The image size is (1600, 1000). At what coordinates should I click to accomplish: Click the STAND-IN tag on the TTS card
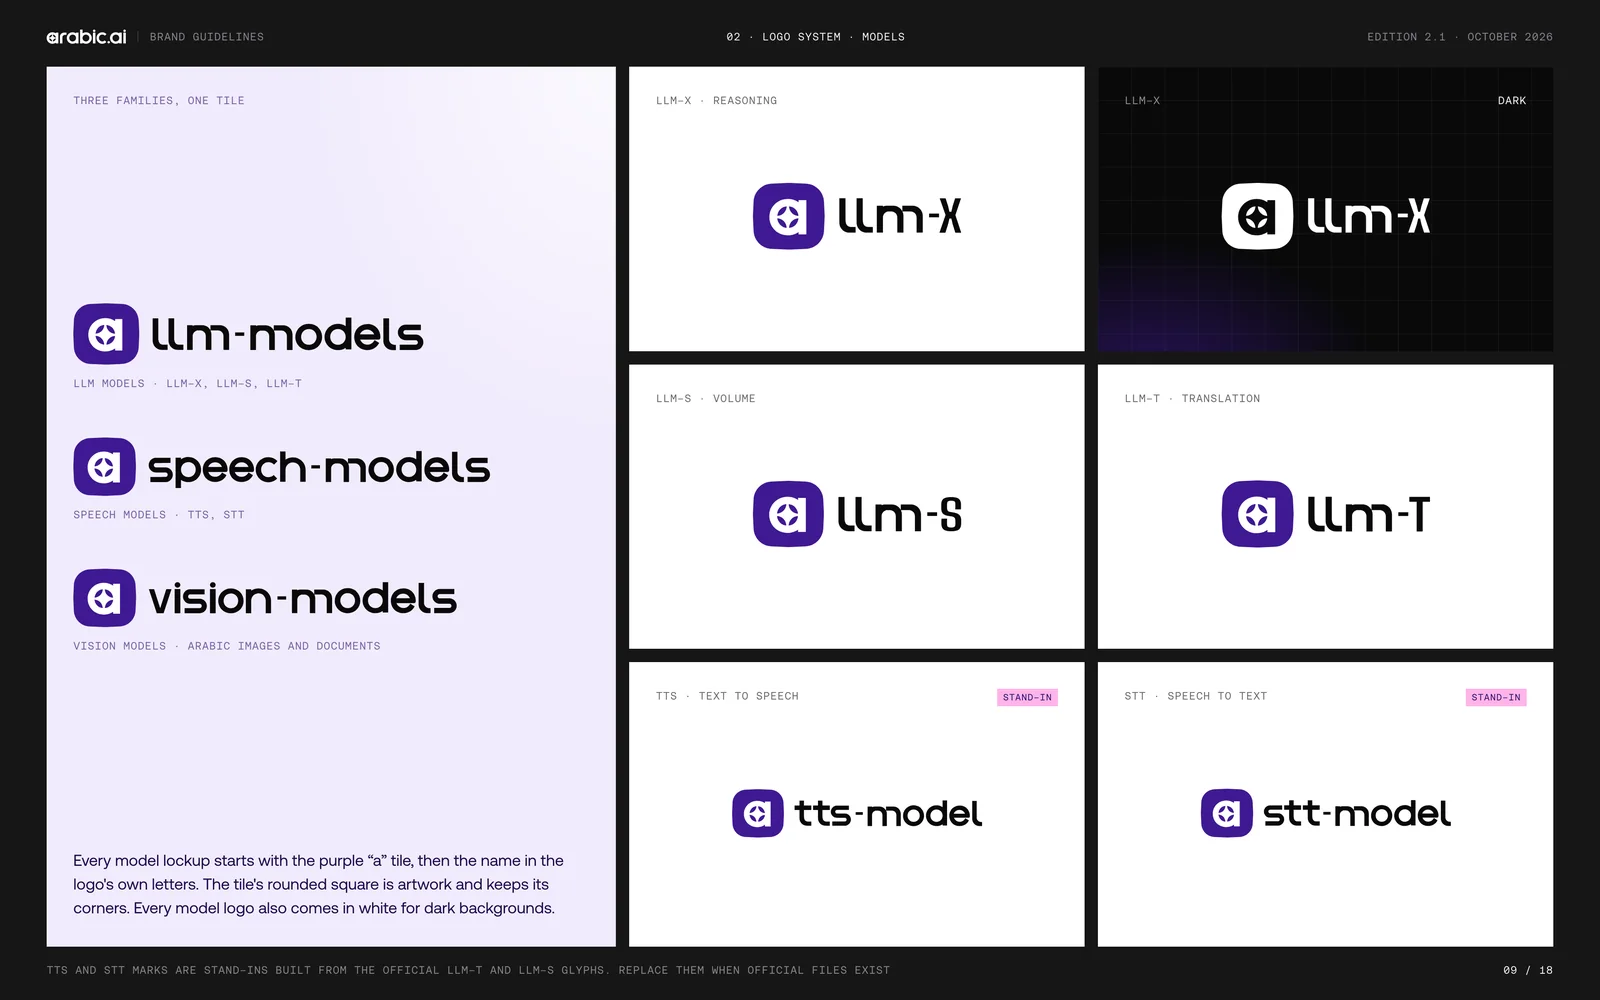click(x=1027, y=697)
